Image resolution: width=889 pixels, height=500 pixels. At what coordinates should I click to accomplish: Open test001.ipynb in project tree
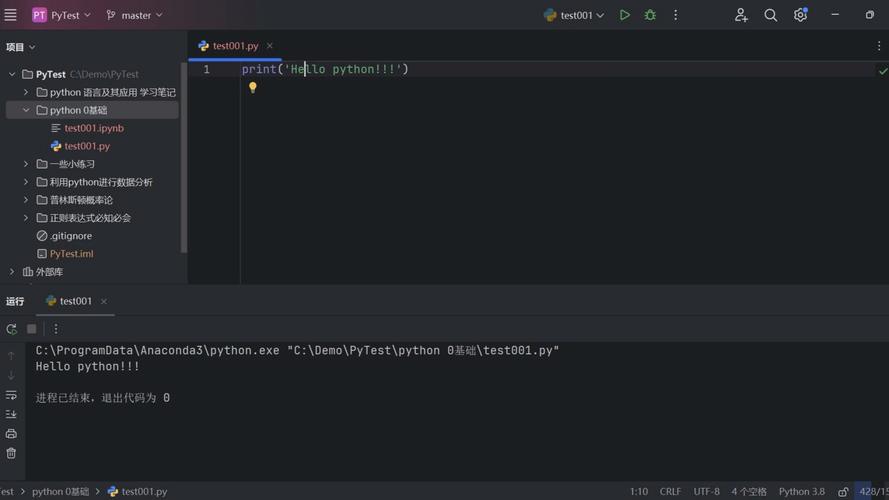click(94, 128)
